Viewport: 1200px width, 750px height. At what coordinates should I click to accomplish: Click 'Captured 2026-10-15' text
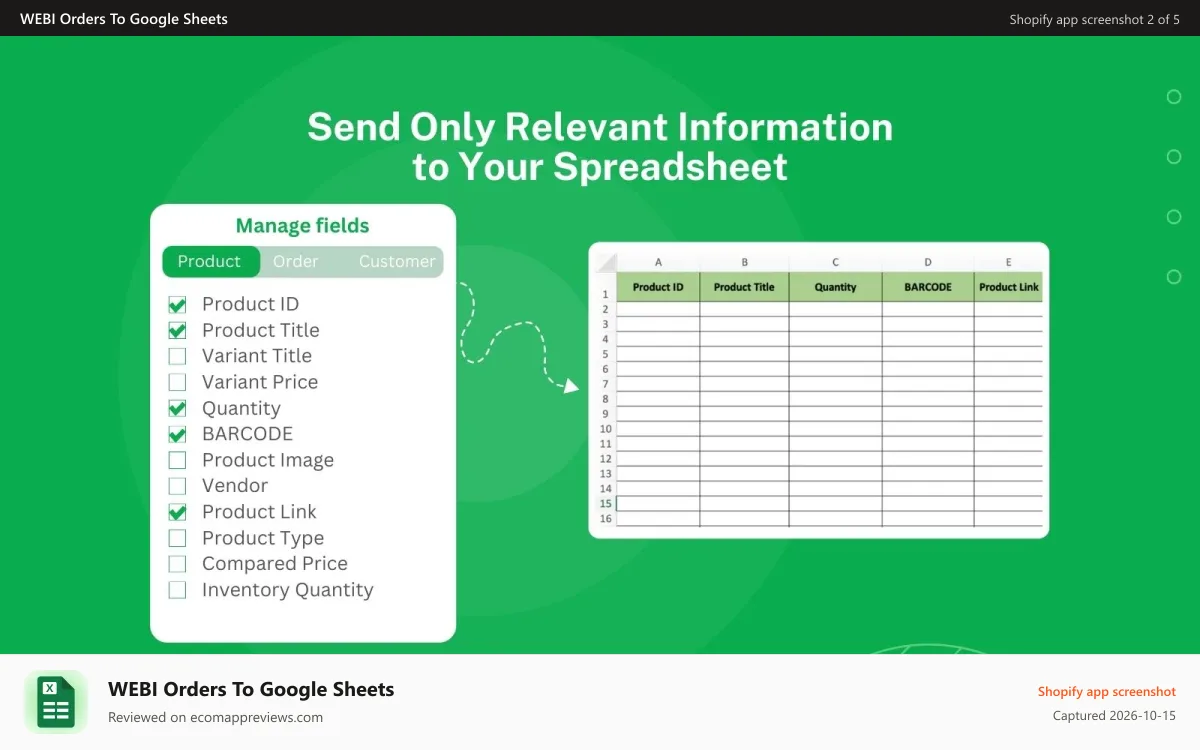1114,716
